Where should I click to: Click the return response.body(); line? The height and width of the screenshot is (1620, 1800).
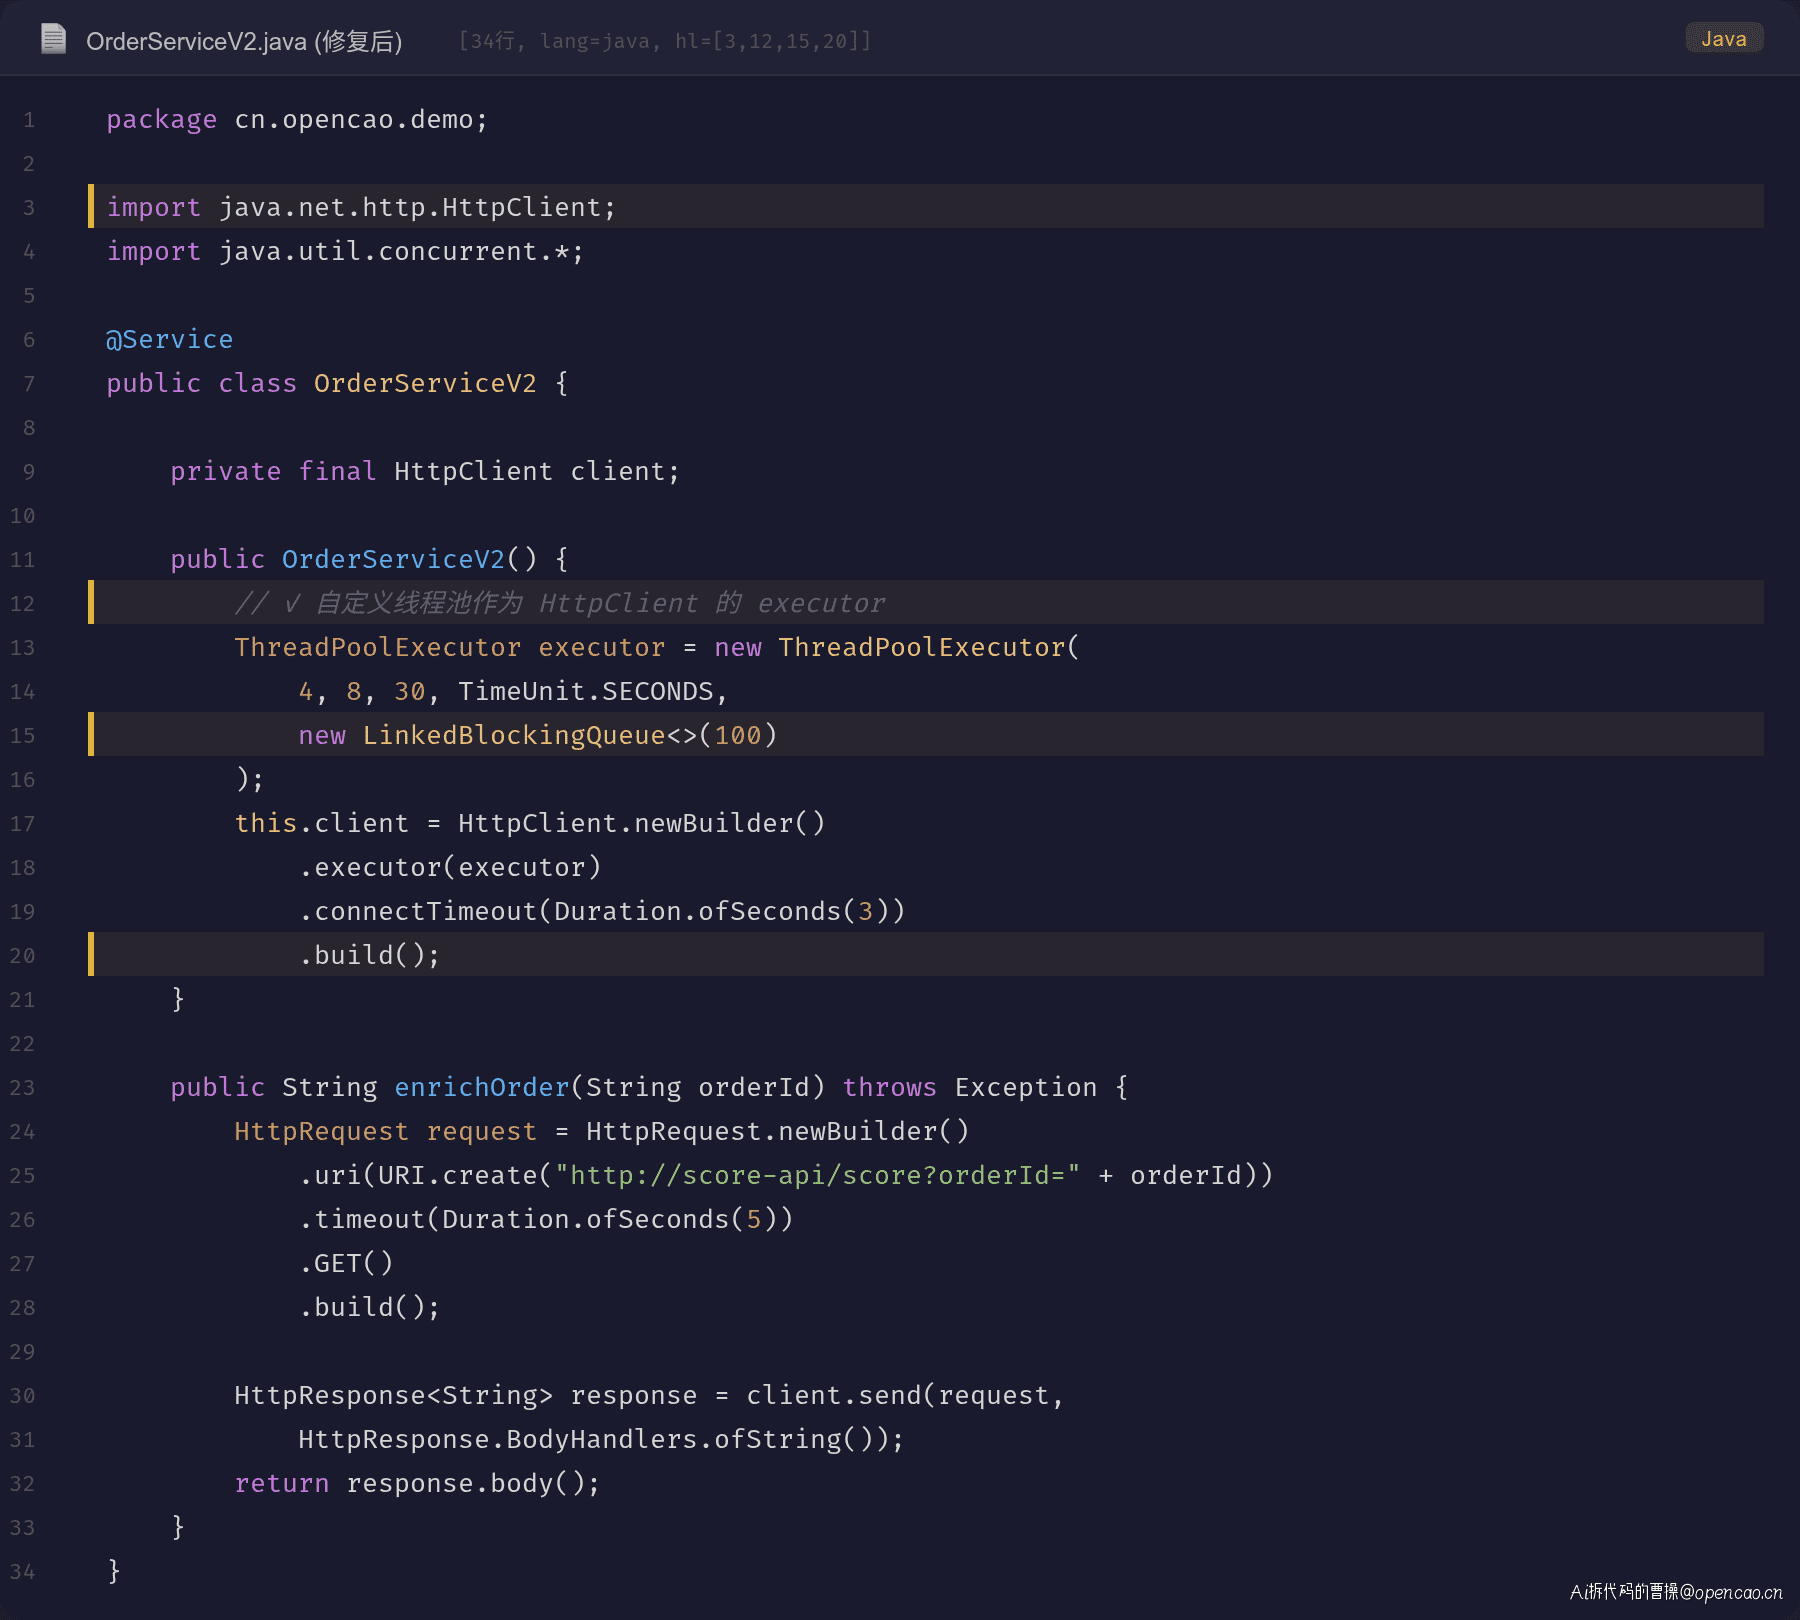click(x=417, y=1483)
